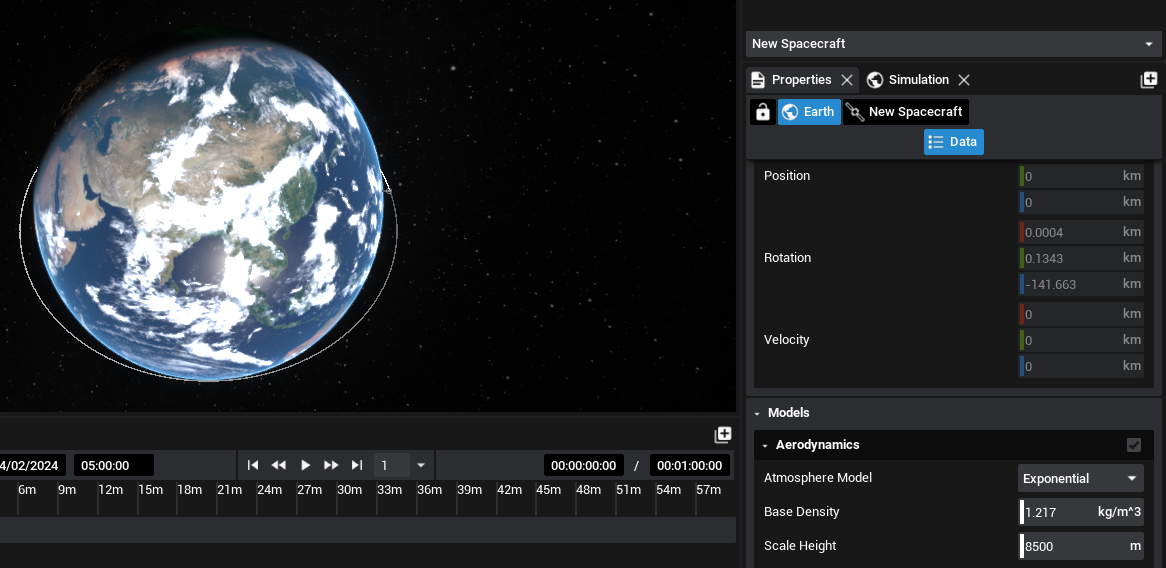Click the Scale Height label
The image size is (1166, 568).
tap(800, 546)
